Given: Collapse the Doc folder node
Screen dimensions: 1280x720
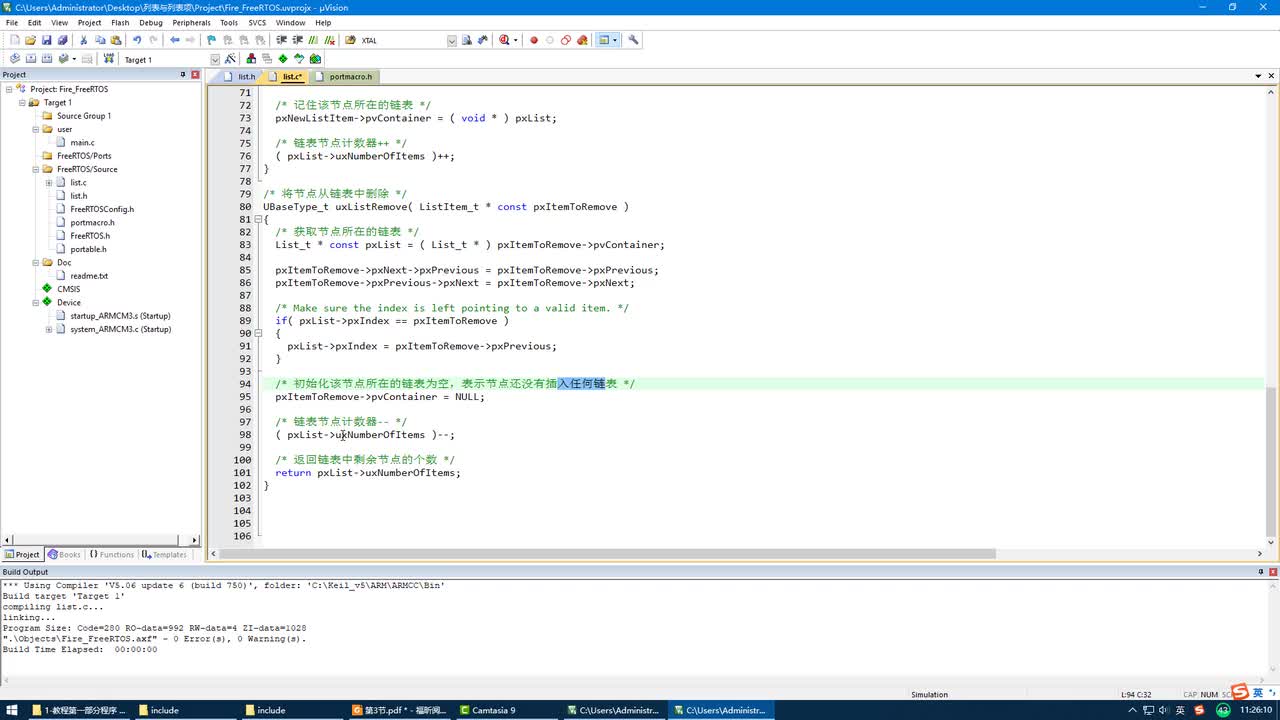Looking at the screenshot, I should coord(35,262).
